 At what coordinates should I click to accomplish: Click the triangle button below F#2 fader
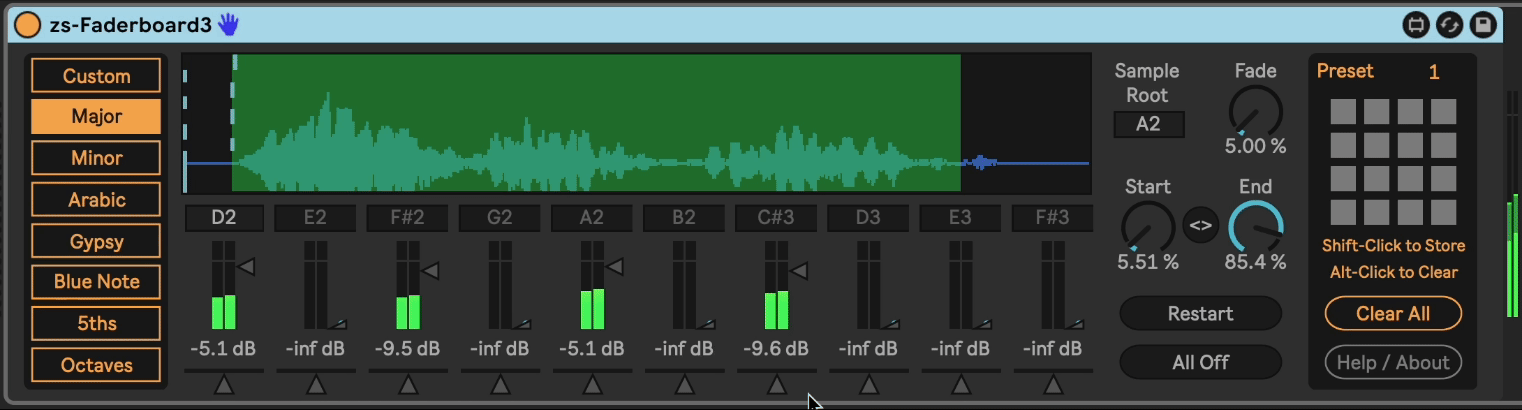pyautogui.click(x=408, y=384)
